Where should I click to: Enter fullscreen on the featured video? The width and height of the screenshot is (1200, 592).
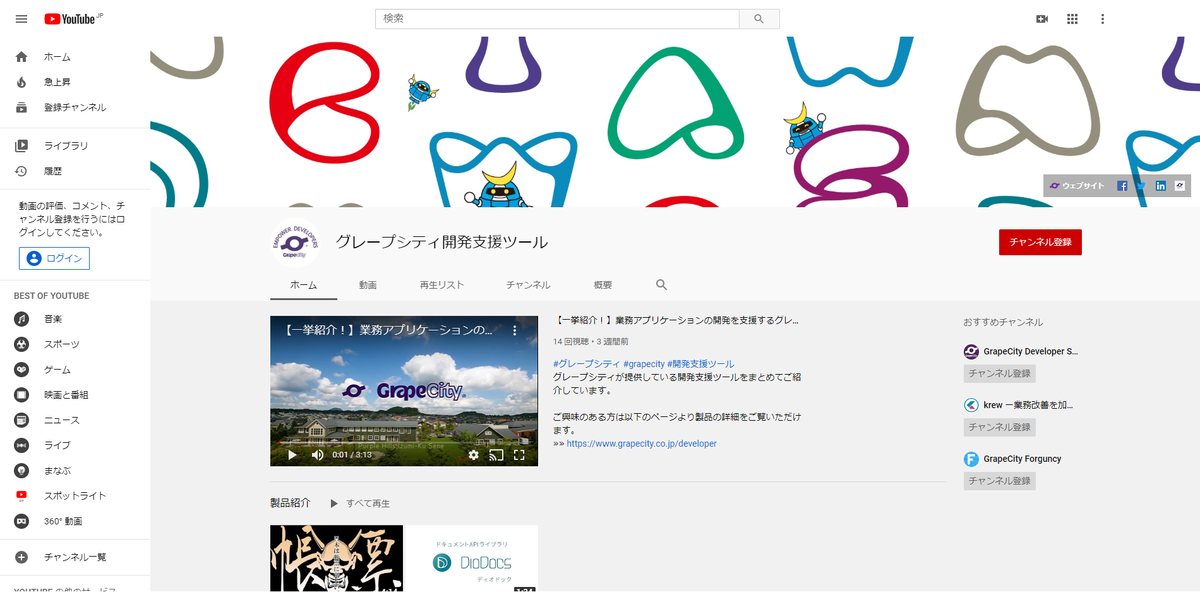[519, 454]
